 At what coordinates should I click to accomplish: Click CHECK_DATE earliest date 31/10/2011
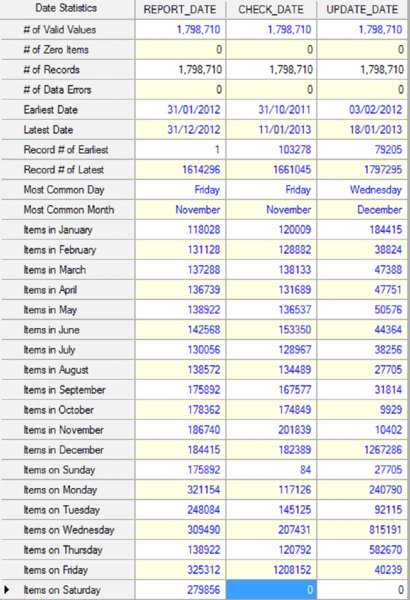284,110
